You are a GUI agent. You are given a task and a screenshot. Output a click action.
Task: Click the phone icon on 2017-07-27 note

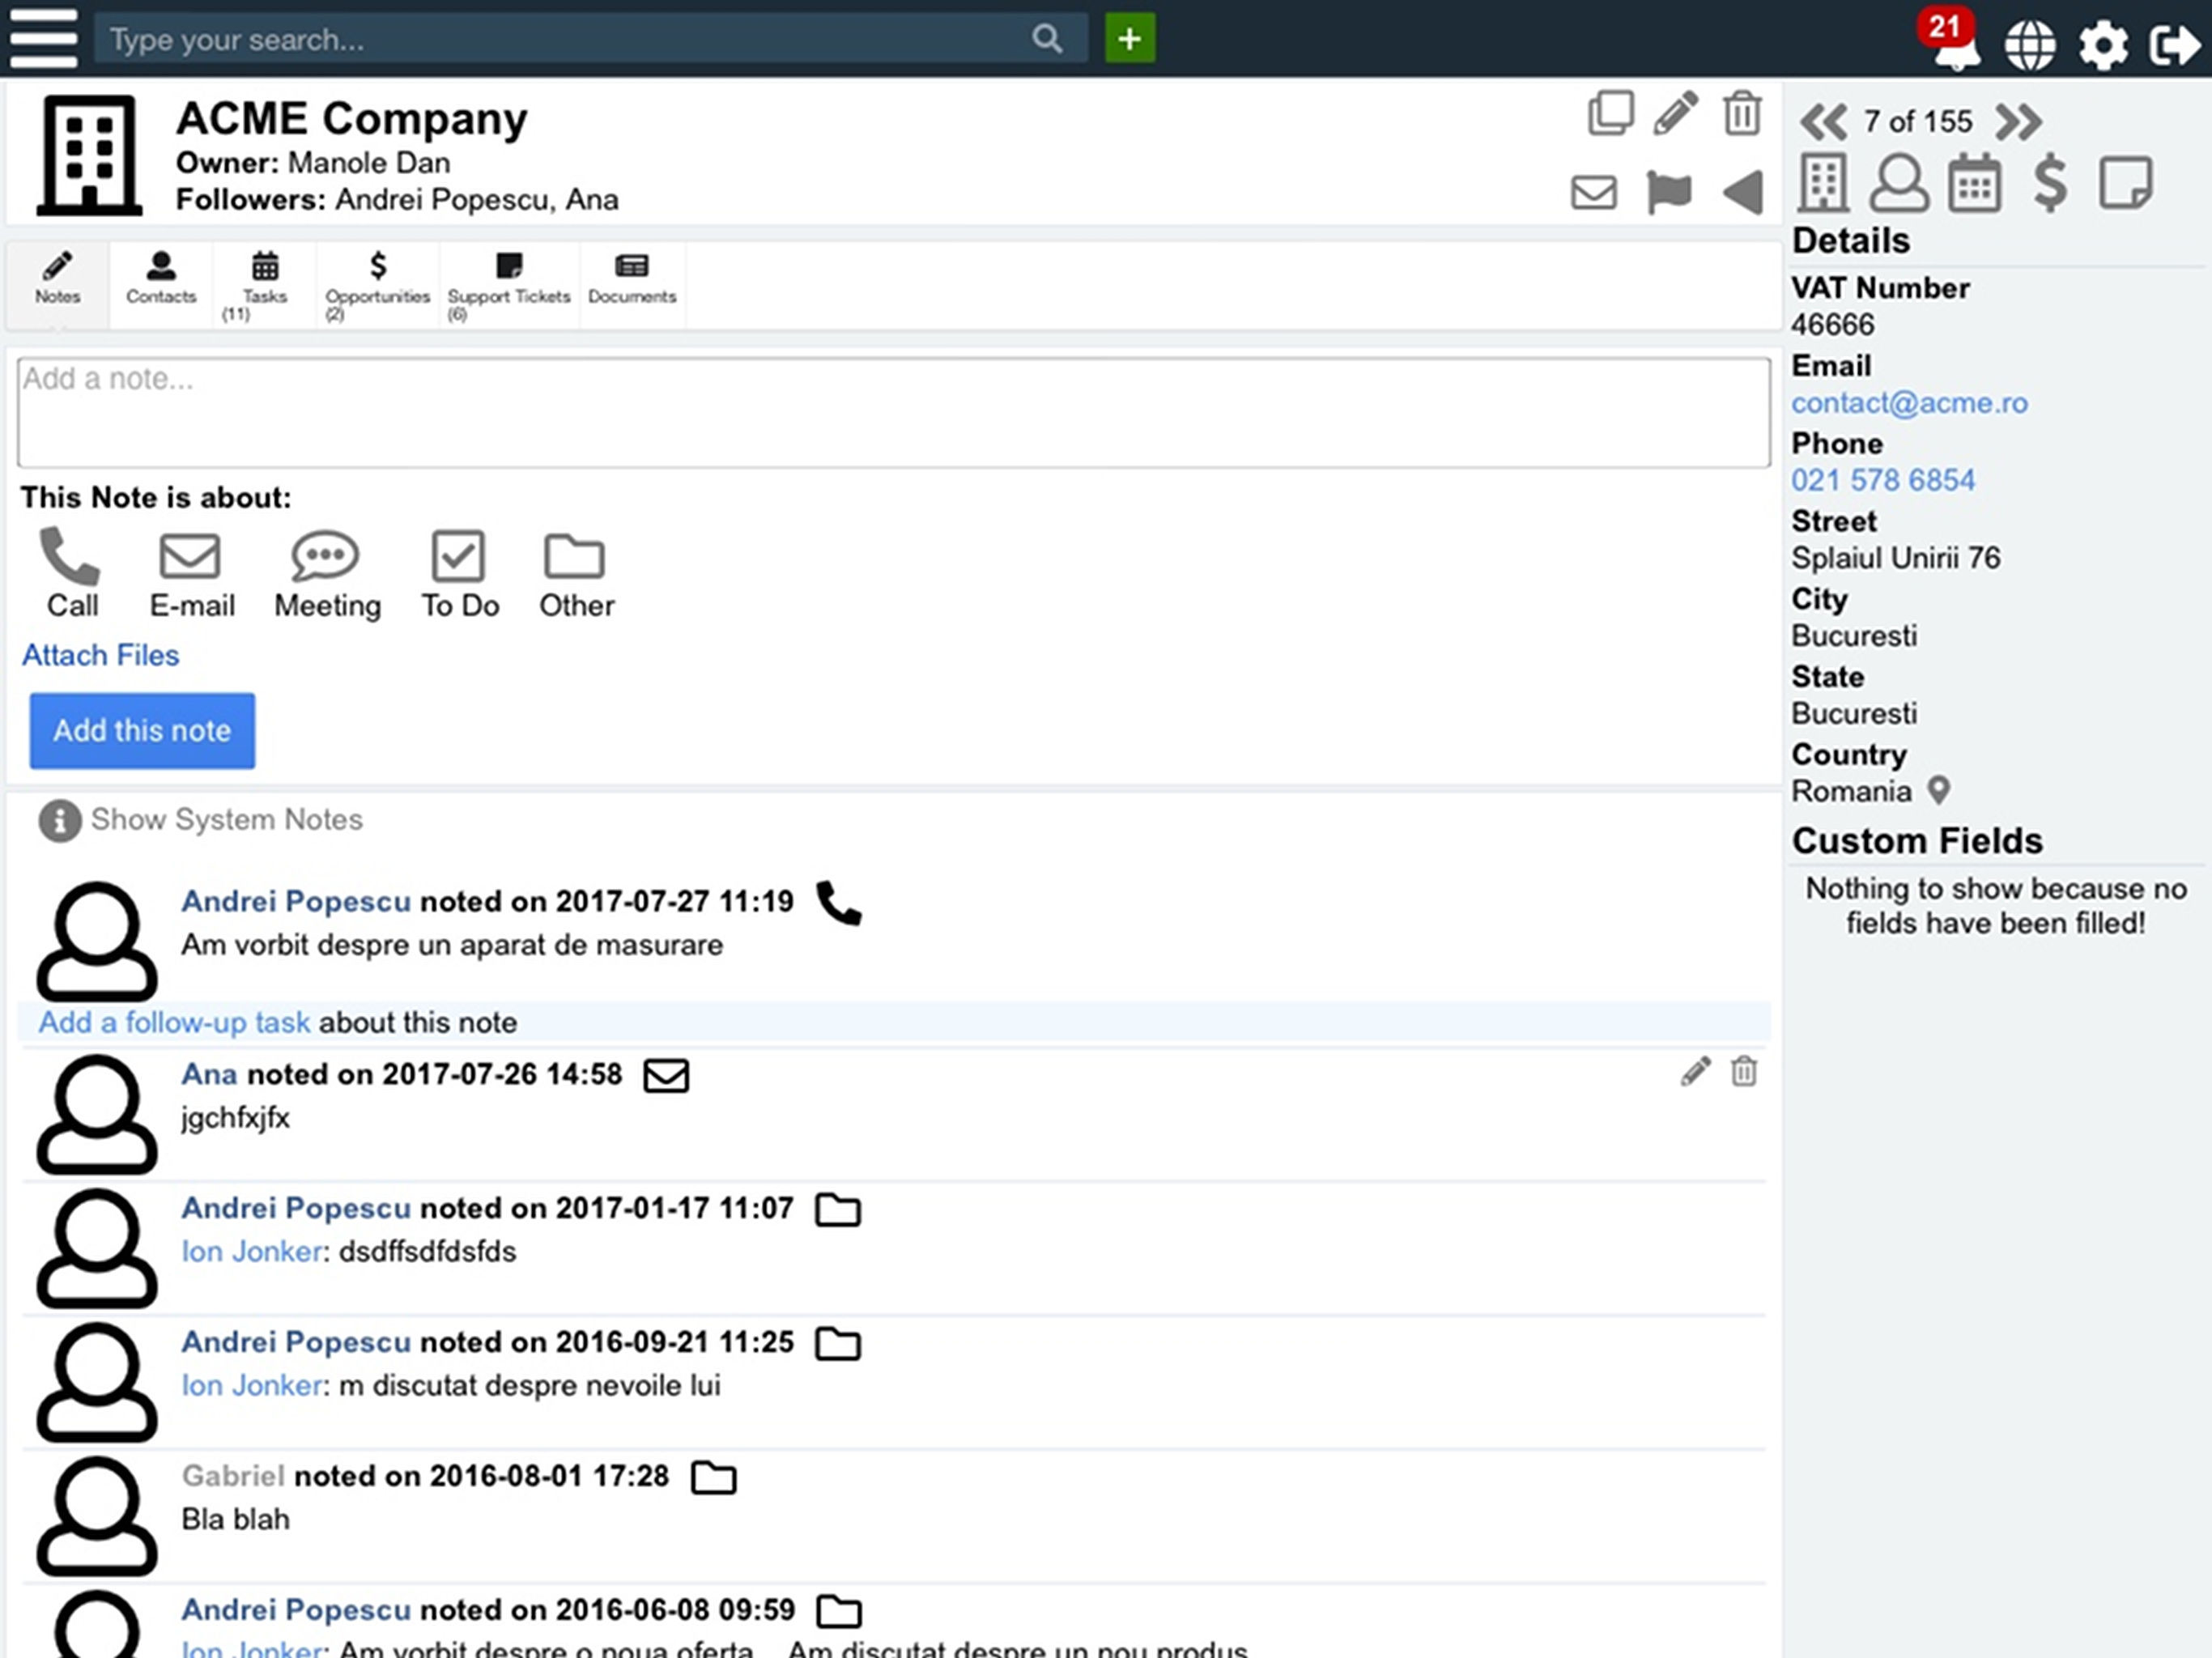(x=839, y=903)
